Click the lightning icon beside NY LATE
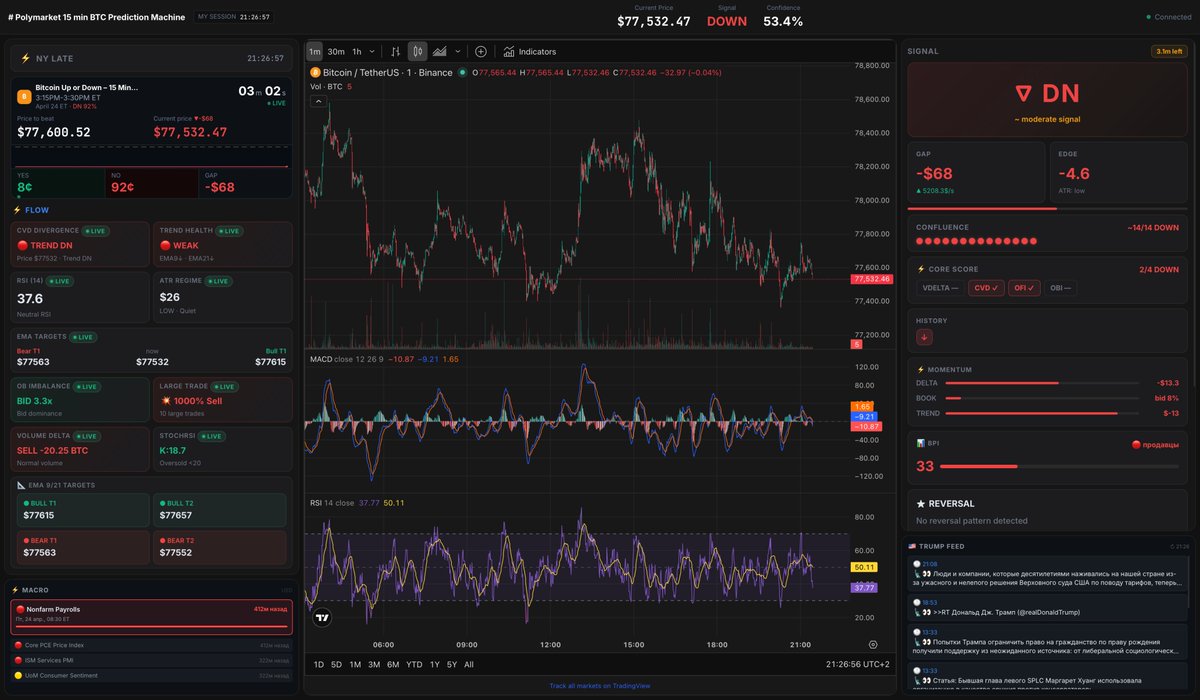Screen dimensions: 1200x700 25,58
